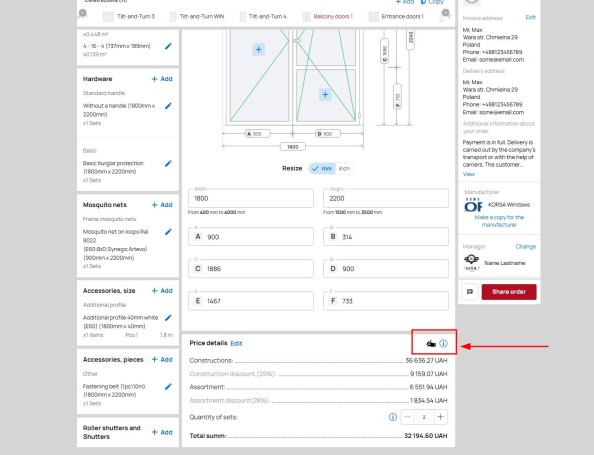Add filling to the left sash plus
Viewport: 594px width, 455px height.
258,49
